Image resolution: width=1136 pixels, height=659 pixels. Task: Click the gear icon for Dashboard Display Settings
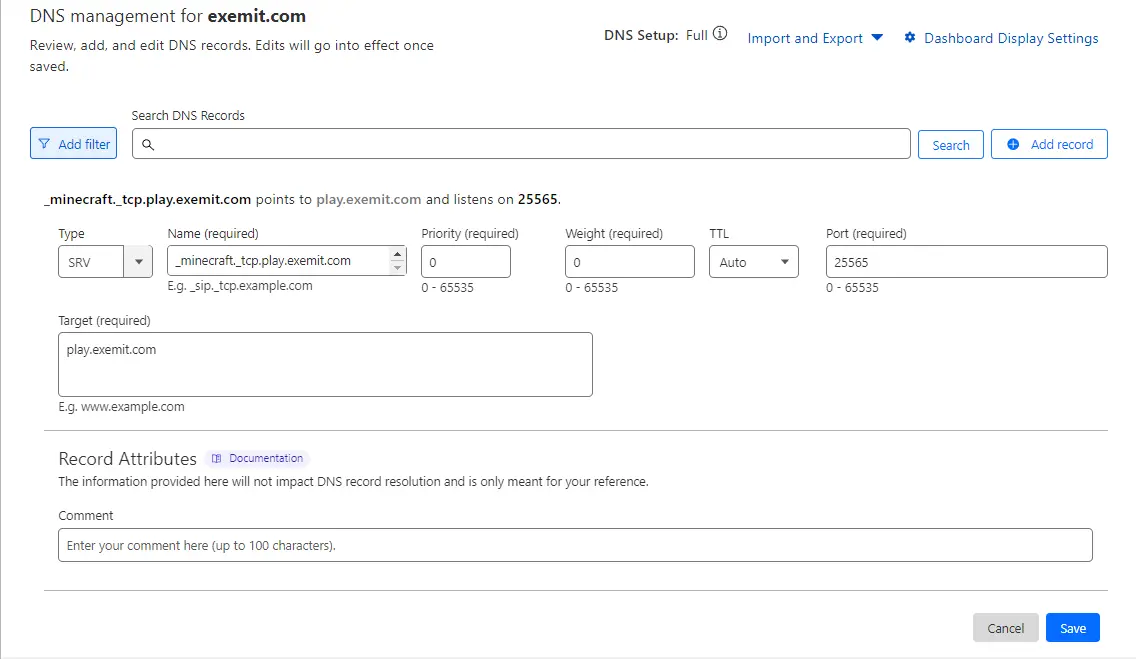point(910,38)
